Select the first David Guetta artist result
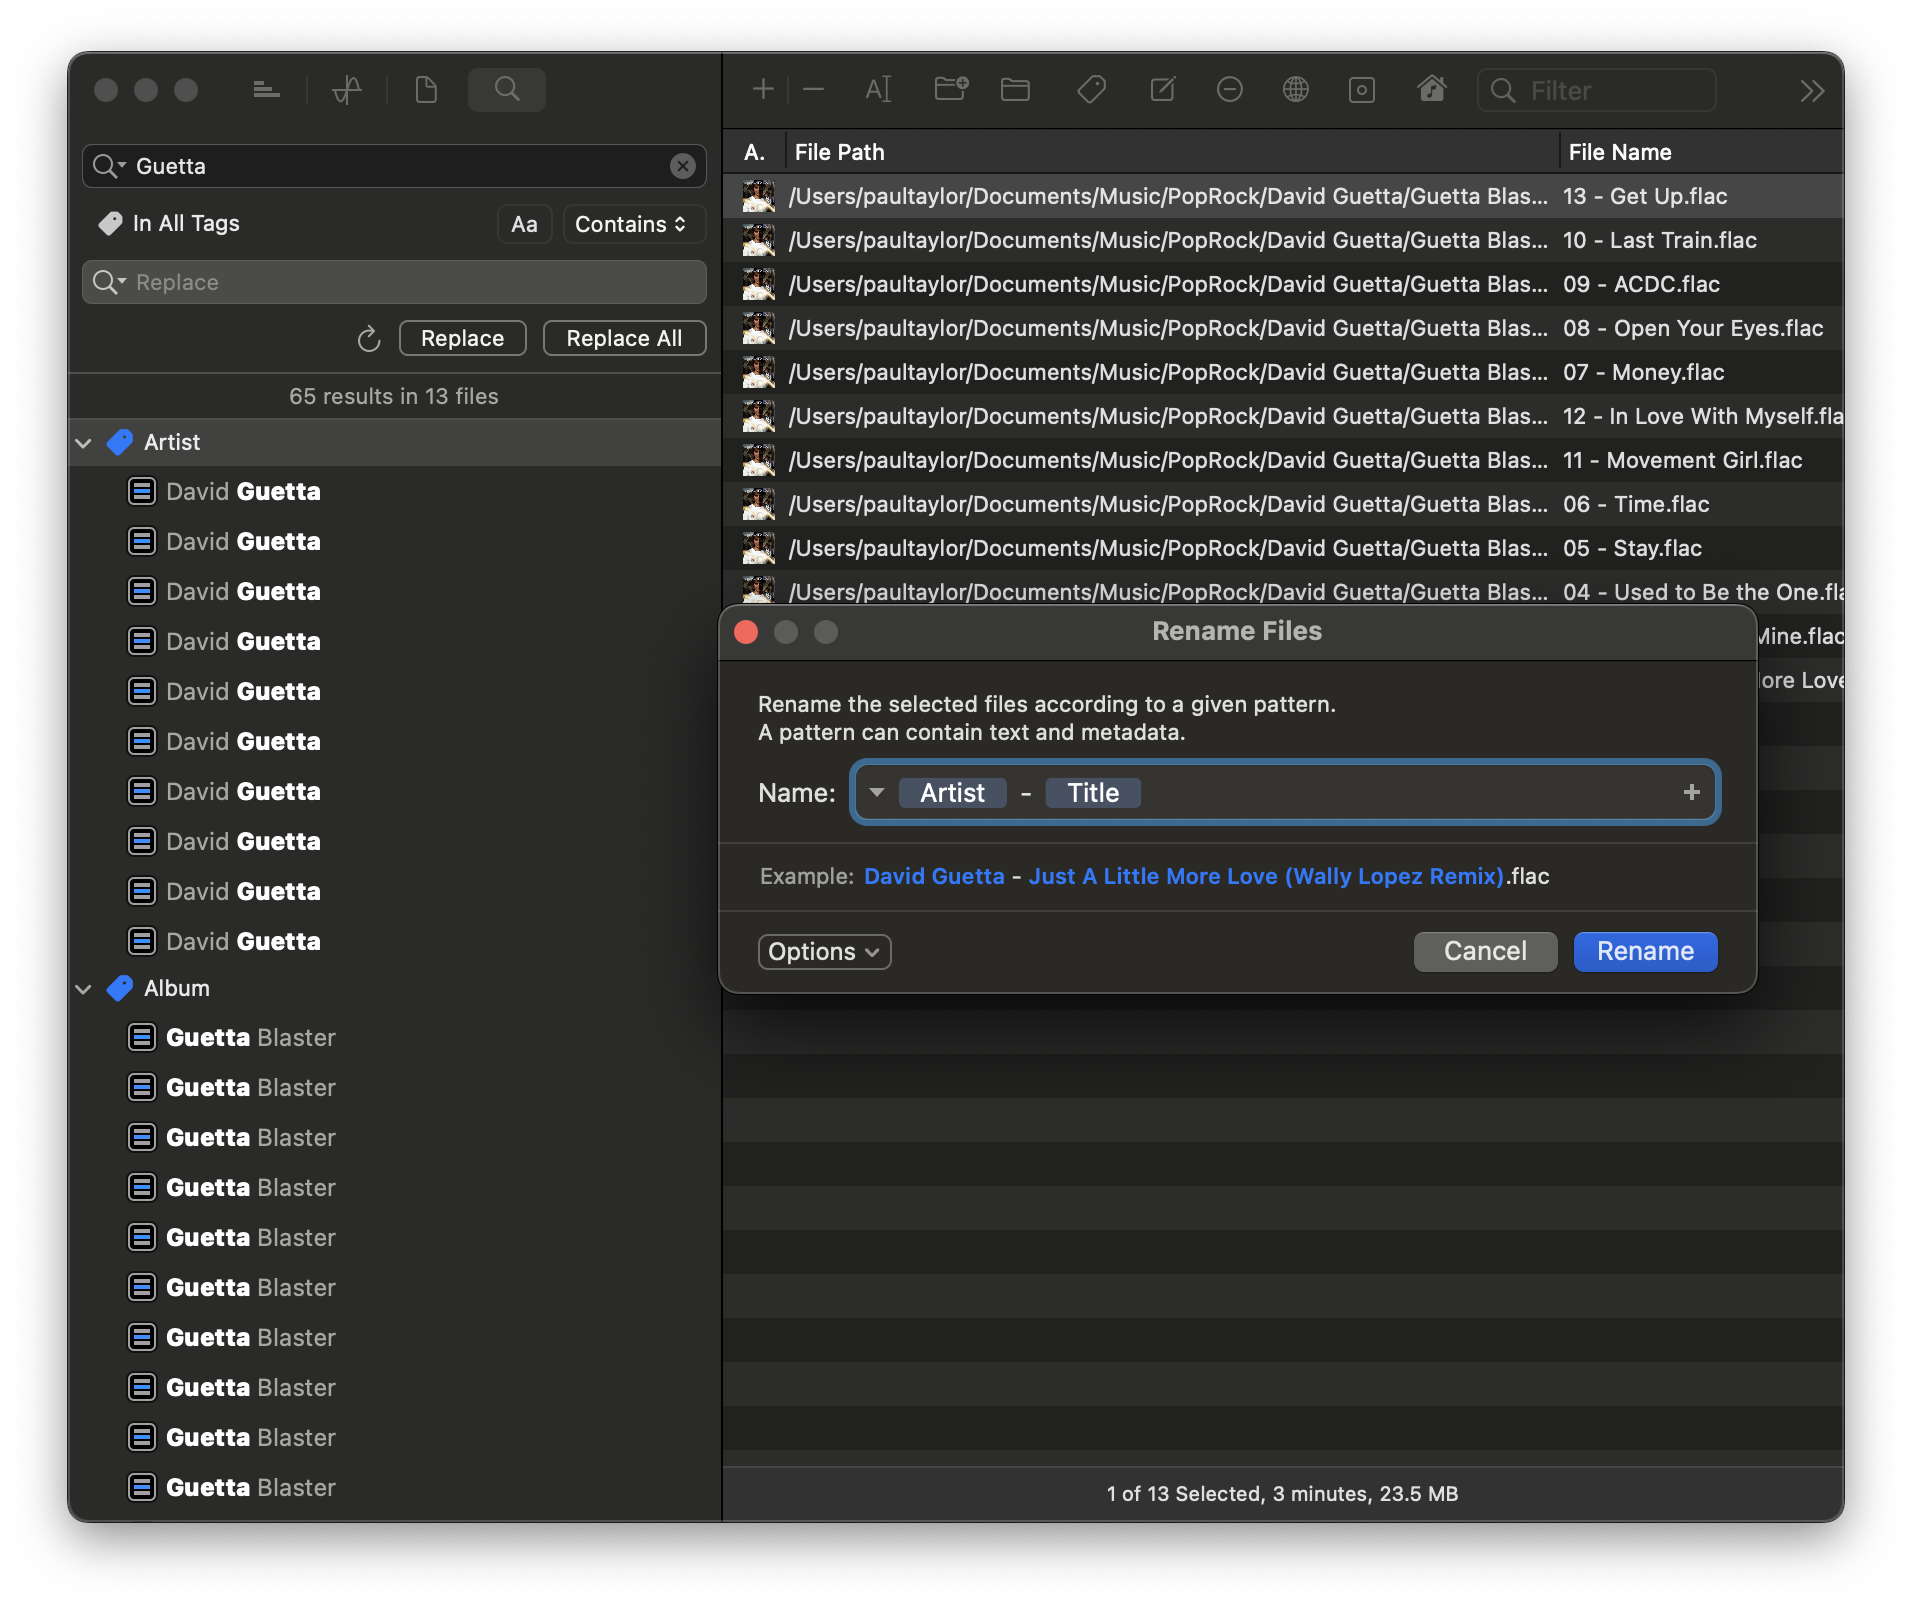1912x1606 pixels. coord(395,492)
